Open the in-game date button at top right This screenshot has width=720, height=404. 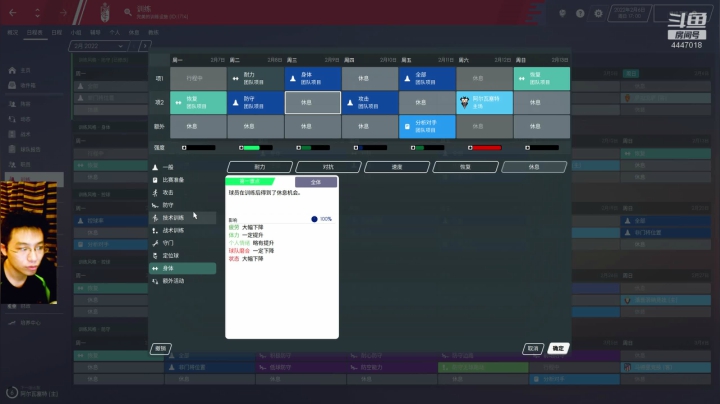pos(629,13)
